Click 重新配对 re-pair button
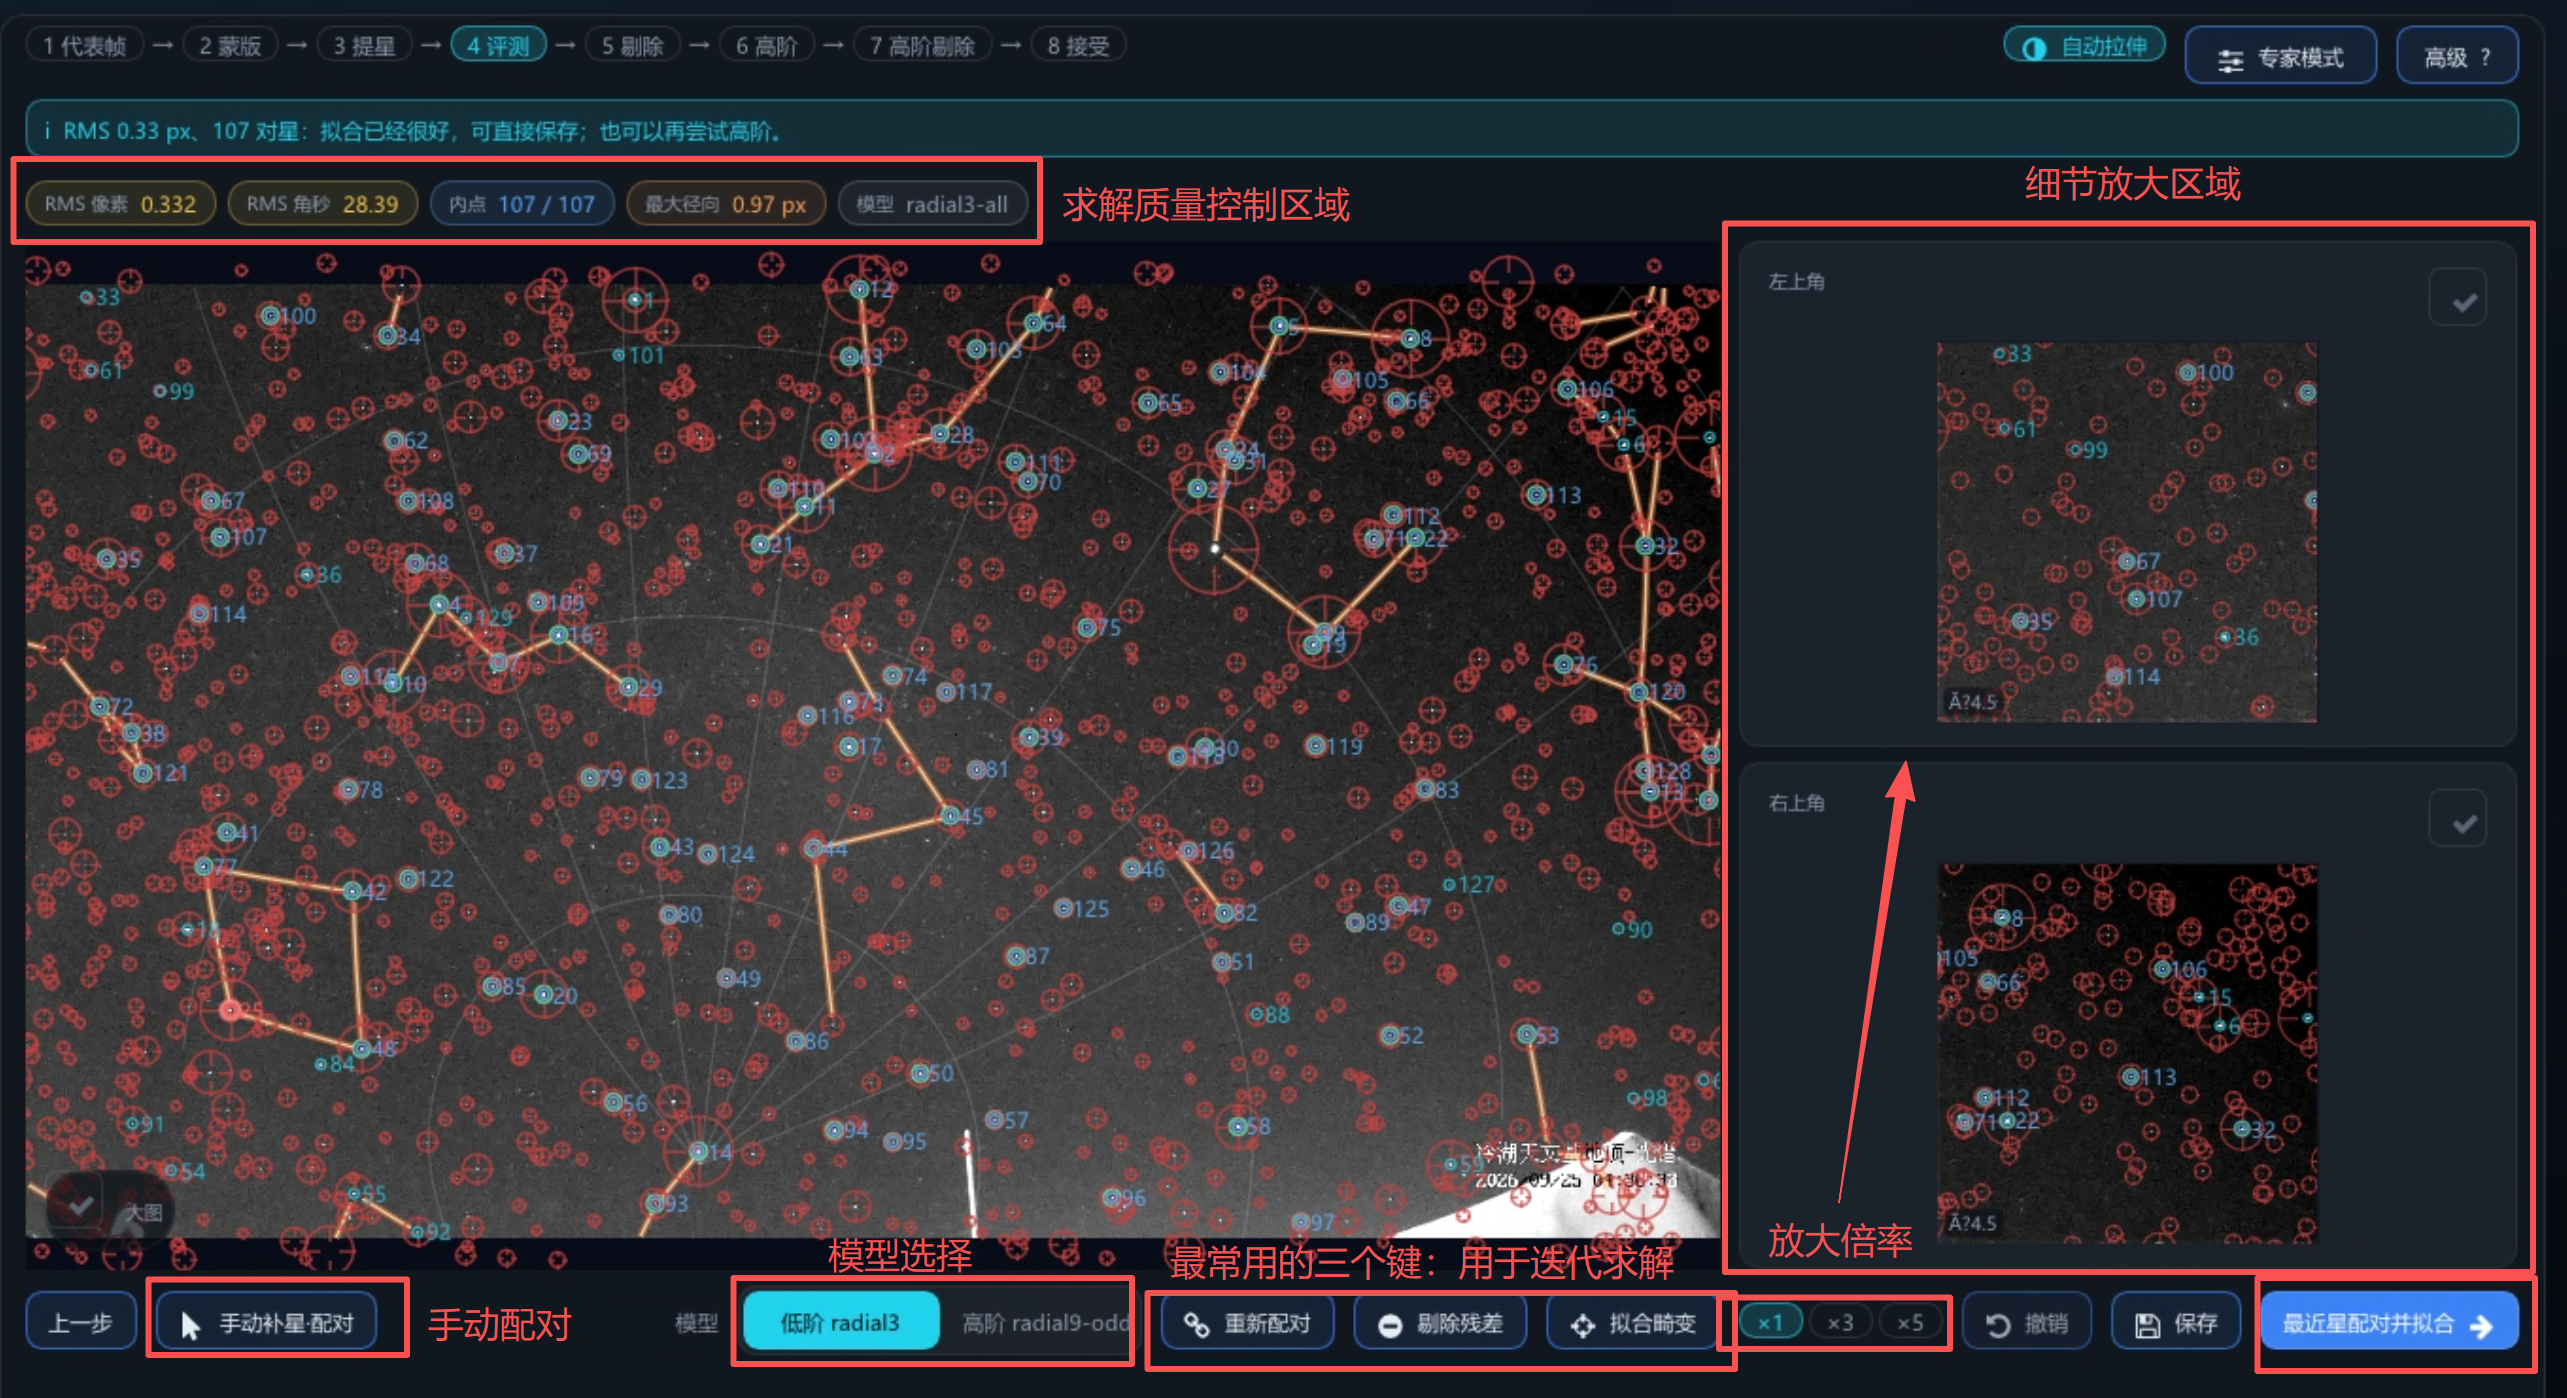Screen dimensions: 2567x1398 (1247, 1322)
